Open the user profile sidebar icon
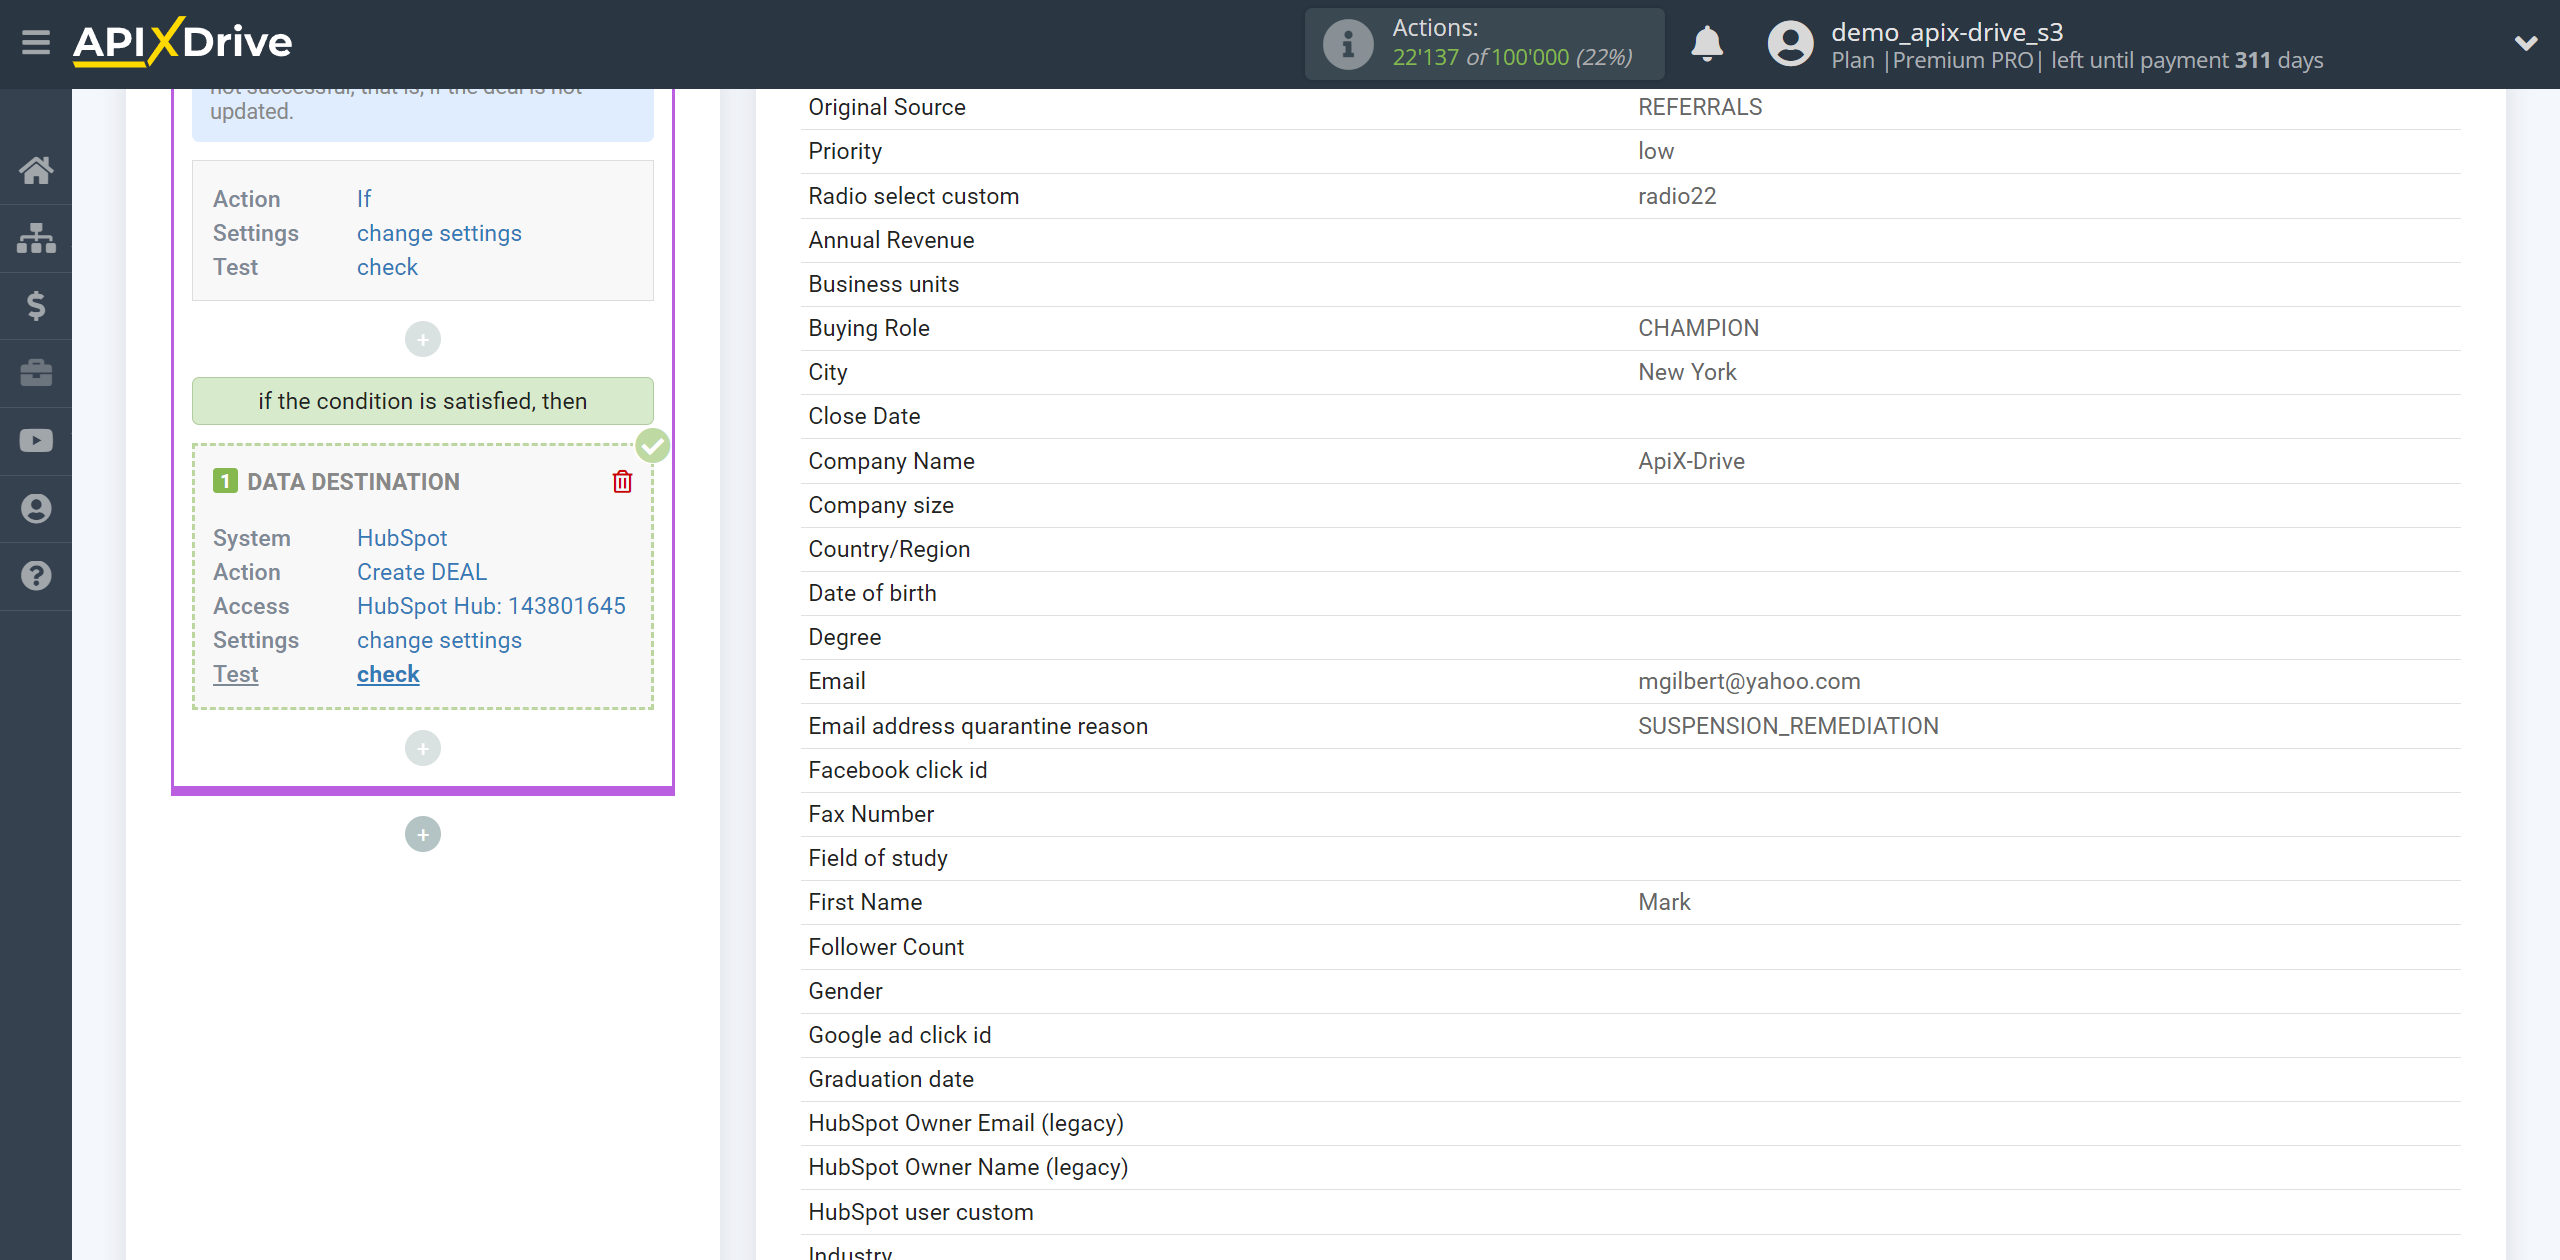Image resolution: width=2560 pixels, height=1260 pixels. [36, 509]
